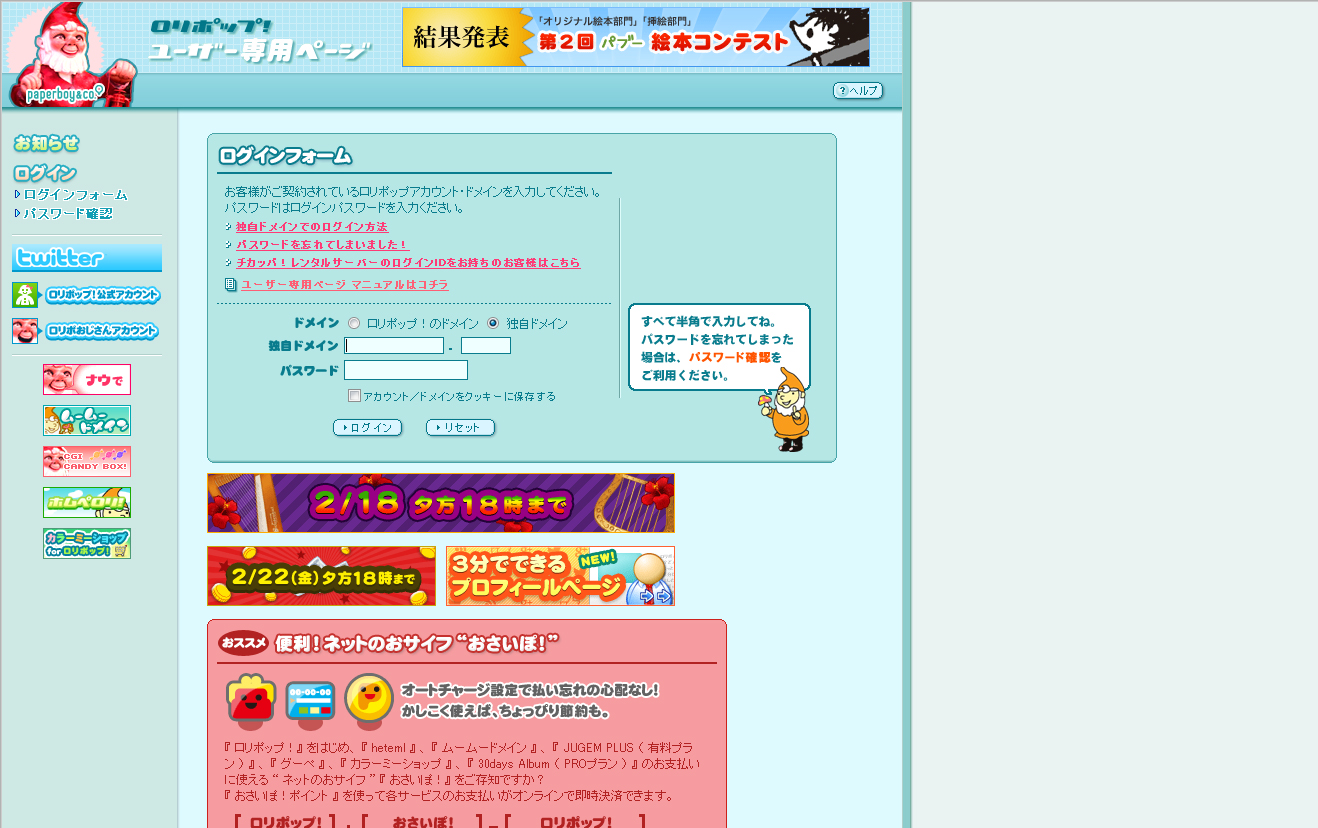The height and width of the screenshot is (828, 1318).
Task: Select the ロリポップ!のドメイン radio button
Action: coord(354,324)
